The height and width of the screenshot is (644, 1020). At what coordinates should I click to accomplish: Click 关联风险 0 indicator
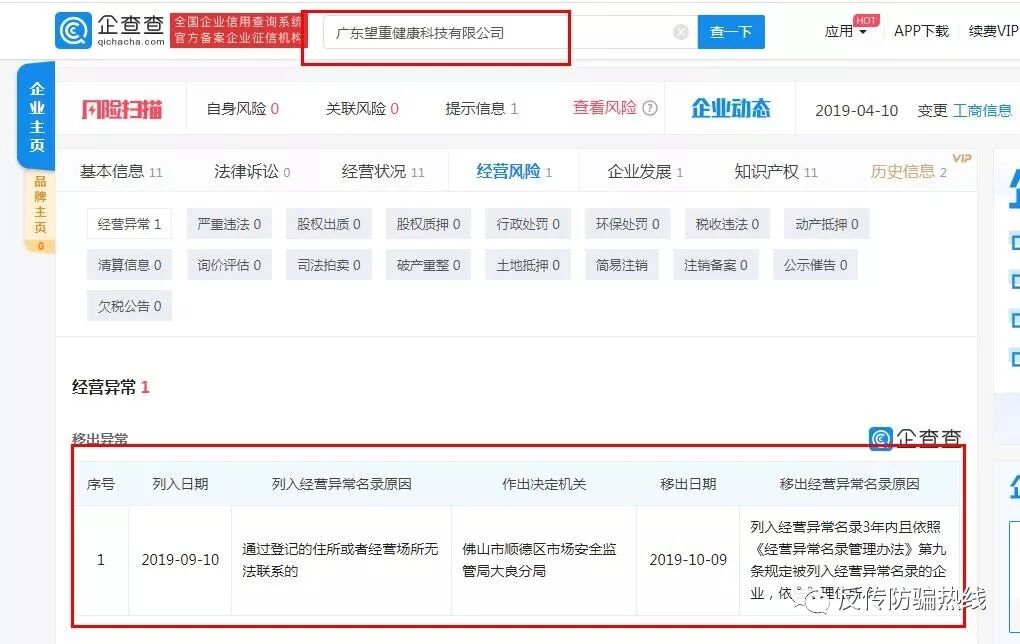tap(362, 109)
